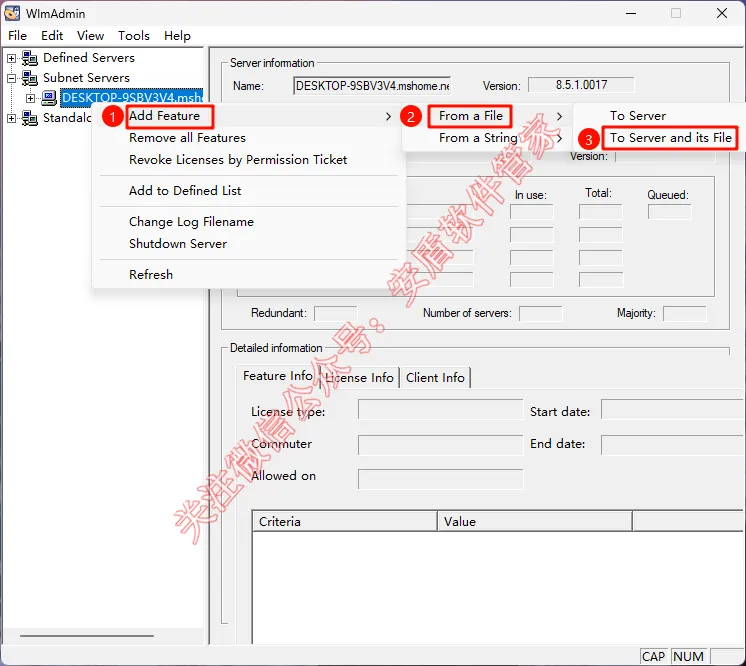This screenshot has width=746, height=666.
Task: Choose Change Log Filename
Action: tap(191, 222)
